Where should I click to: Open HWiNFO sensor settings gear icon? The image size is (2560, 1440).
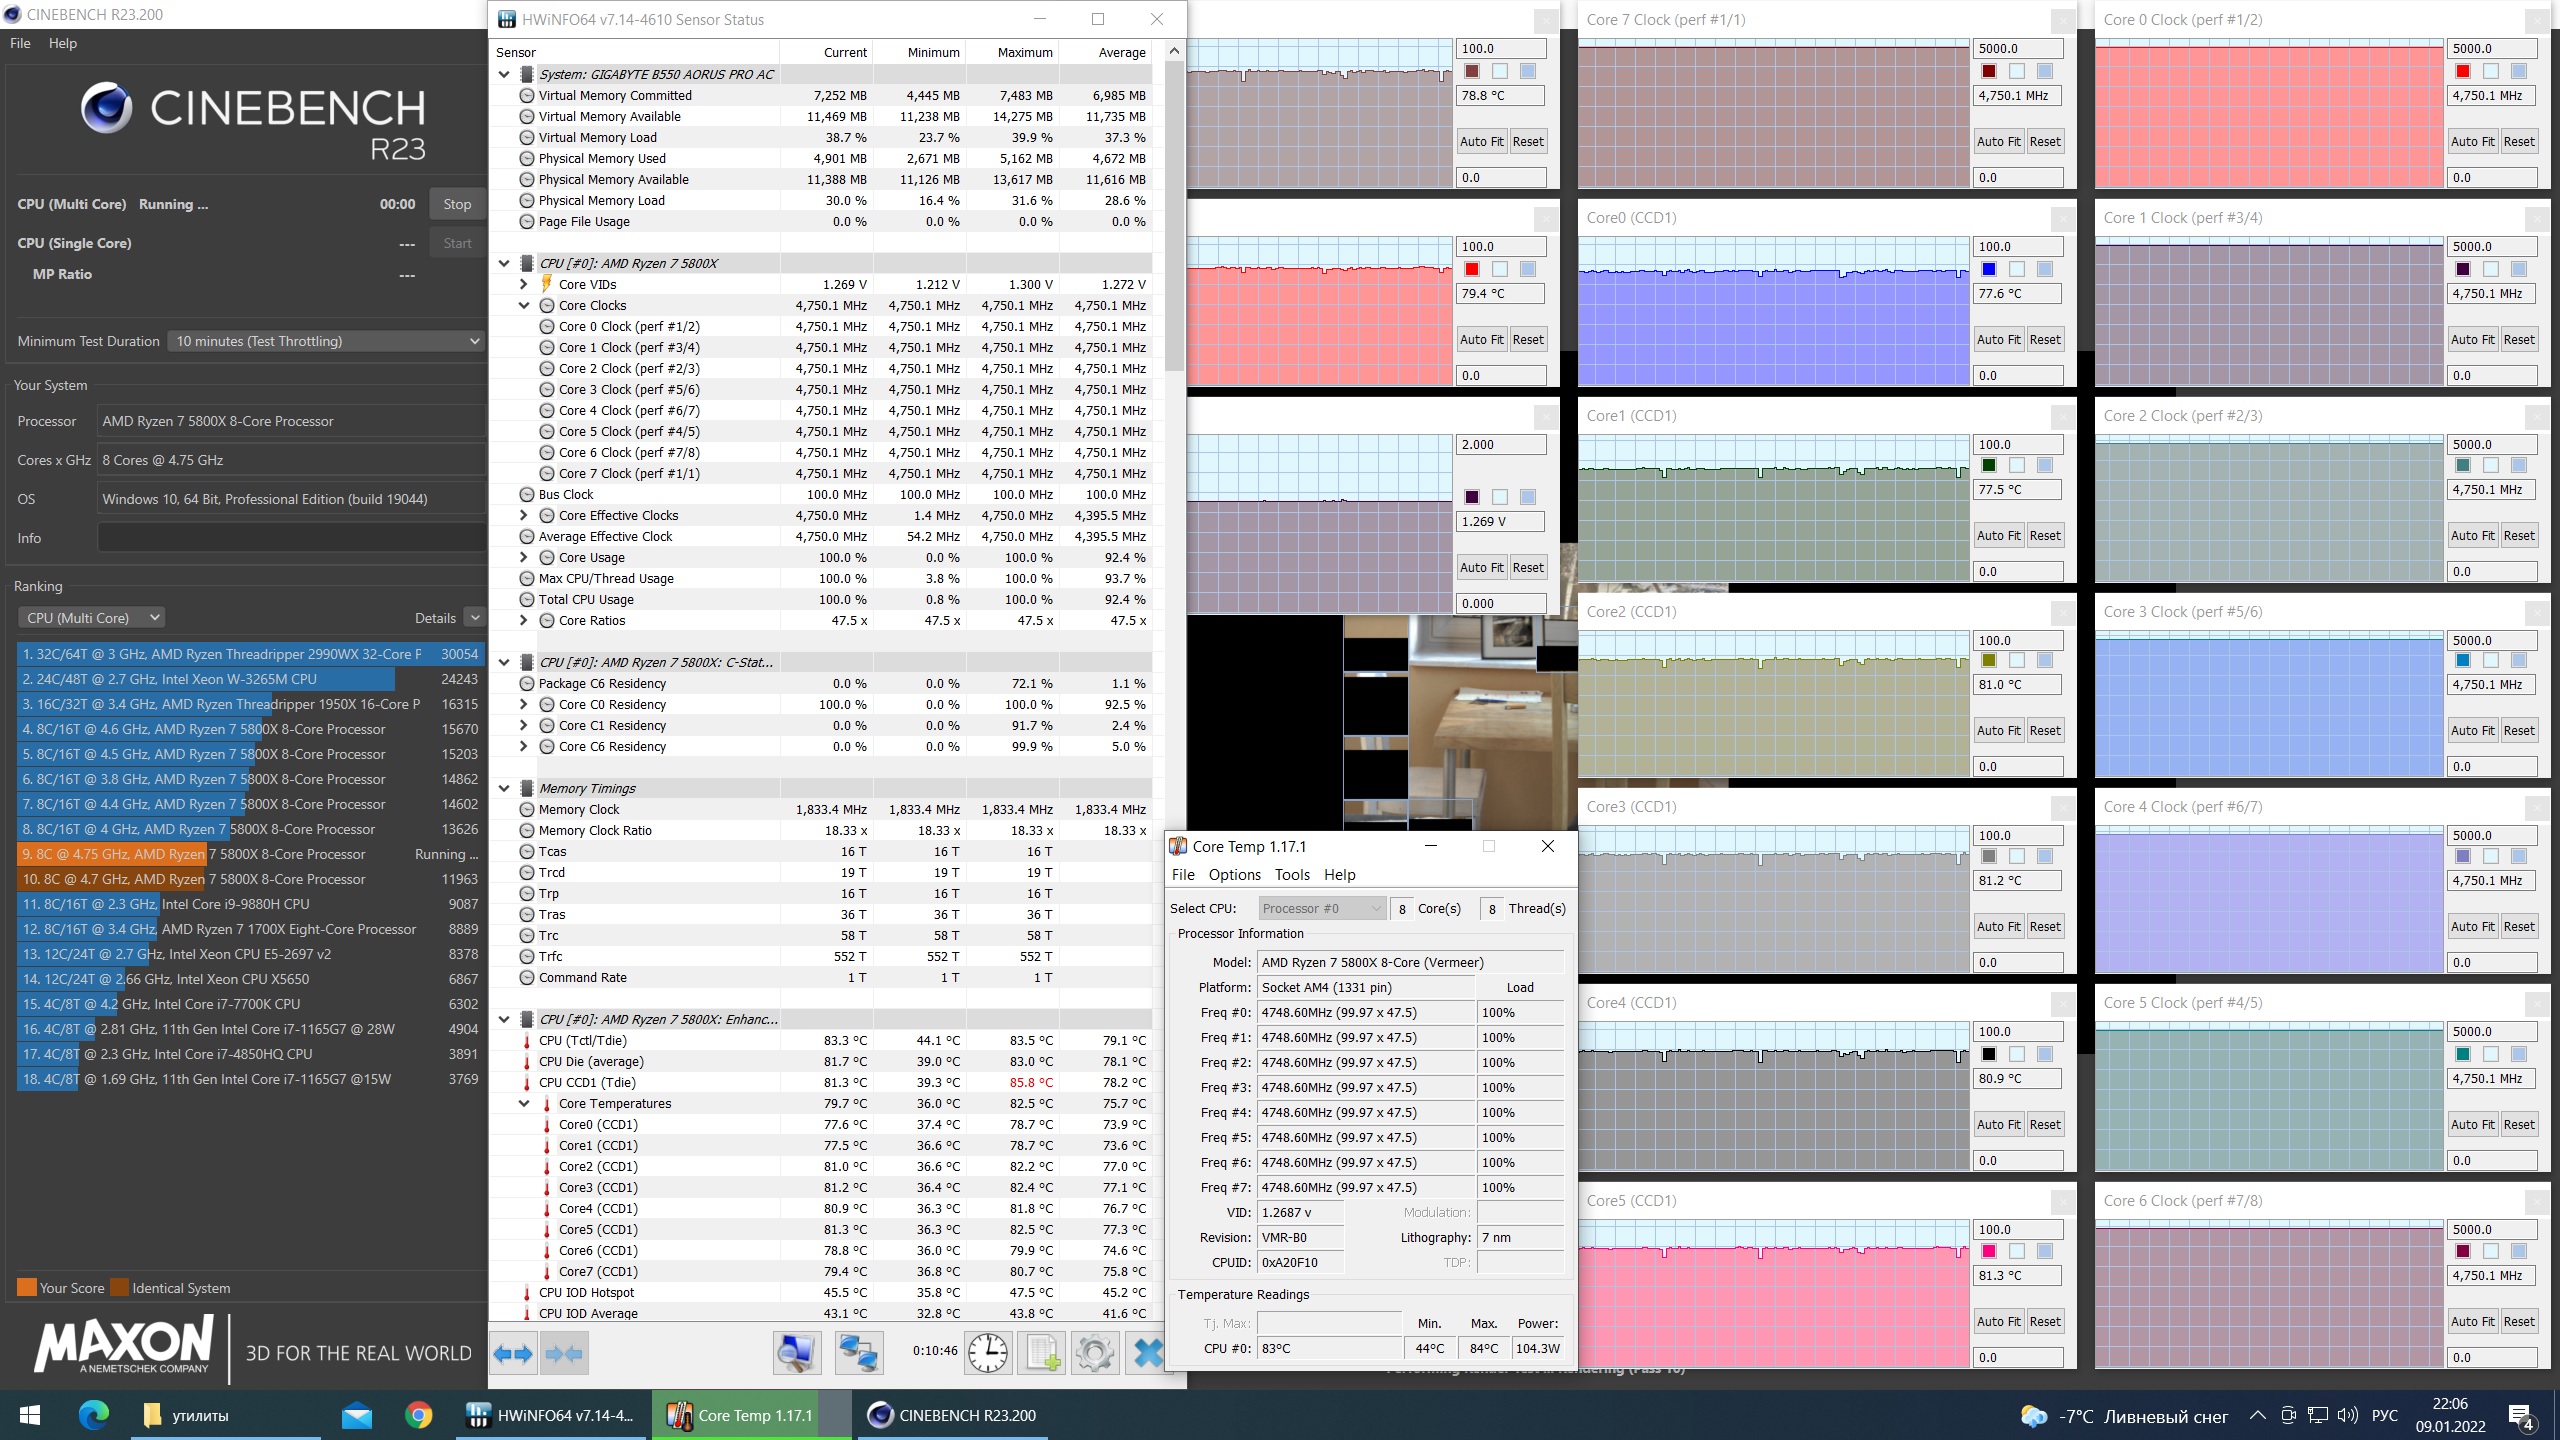[x=1094, y=1354]
